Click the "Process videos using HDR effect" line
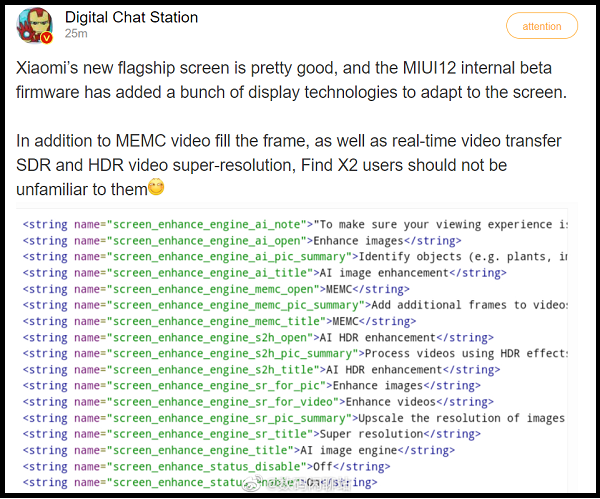This screenshot has height=499, width=600. point(295,354)
